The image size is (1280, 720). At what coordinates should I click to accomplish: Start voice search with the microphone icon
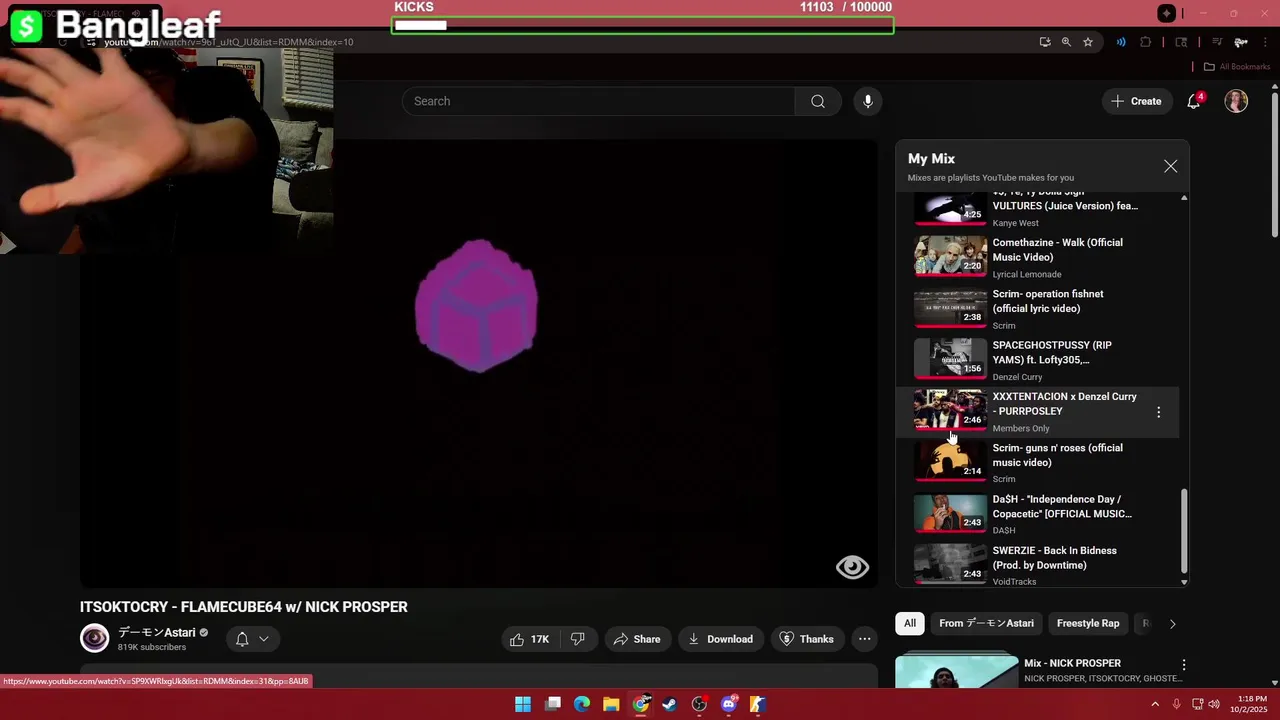point(868,101)
